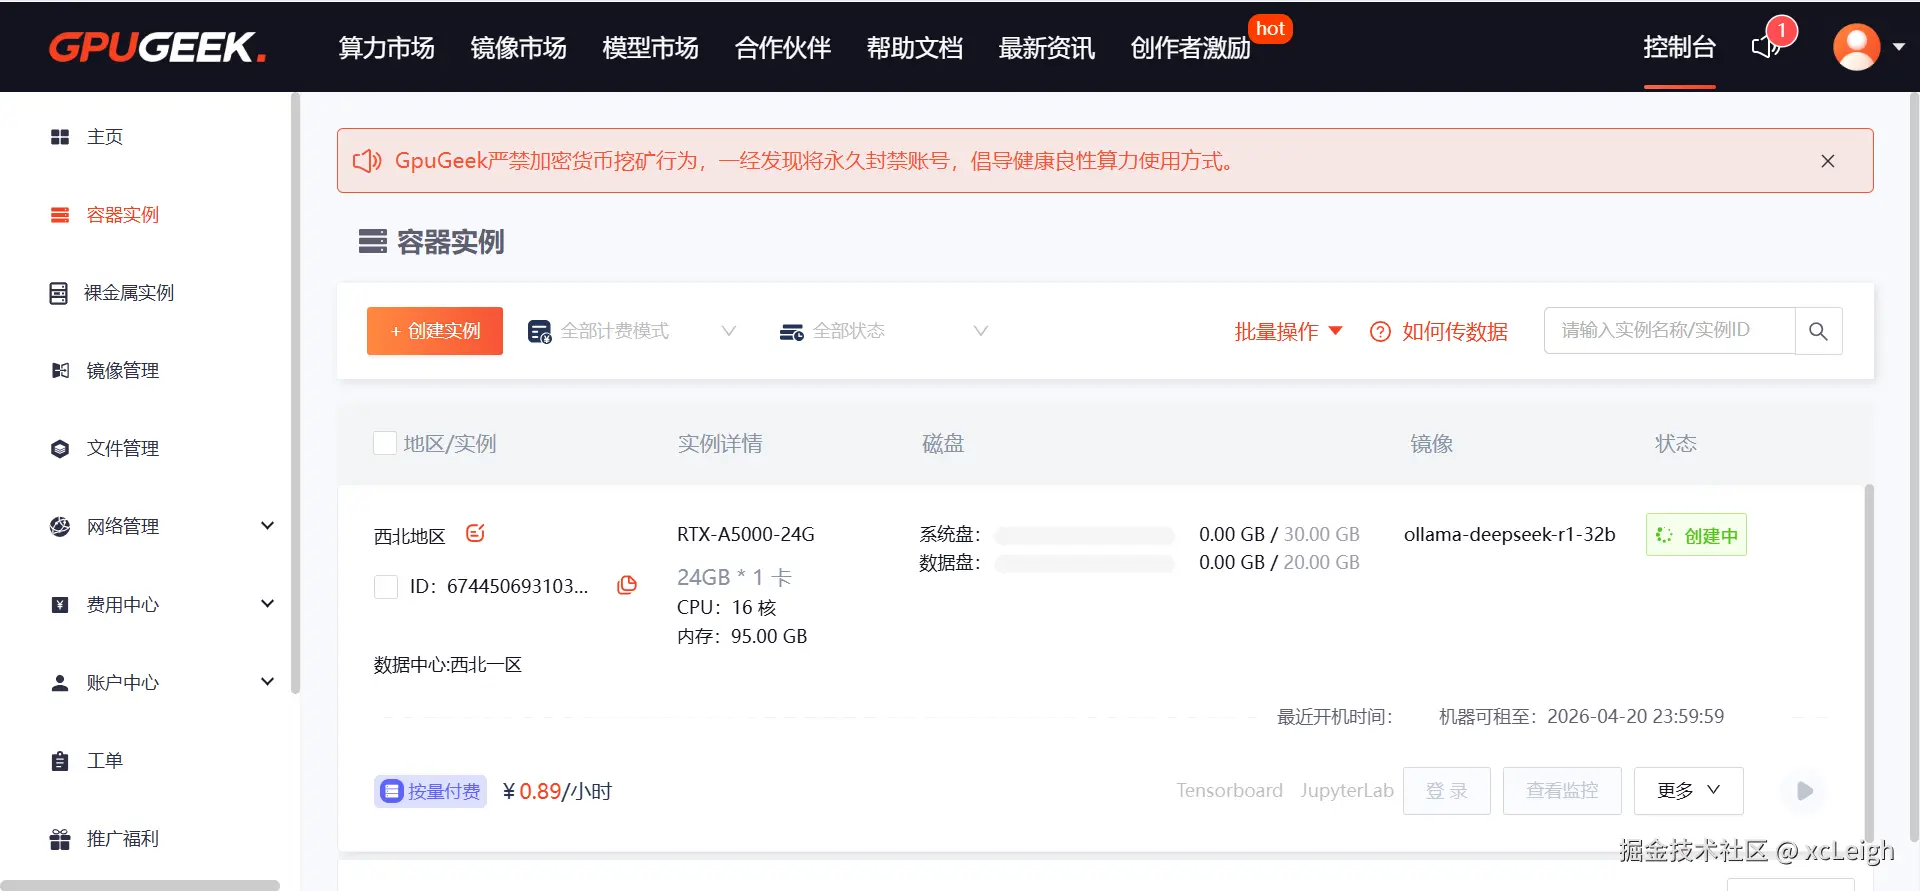This screenshot has width=1920, height=891.
Task: Click the 主页 grid icon in sidebar
Action: click(x=60, y=137)
